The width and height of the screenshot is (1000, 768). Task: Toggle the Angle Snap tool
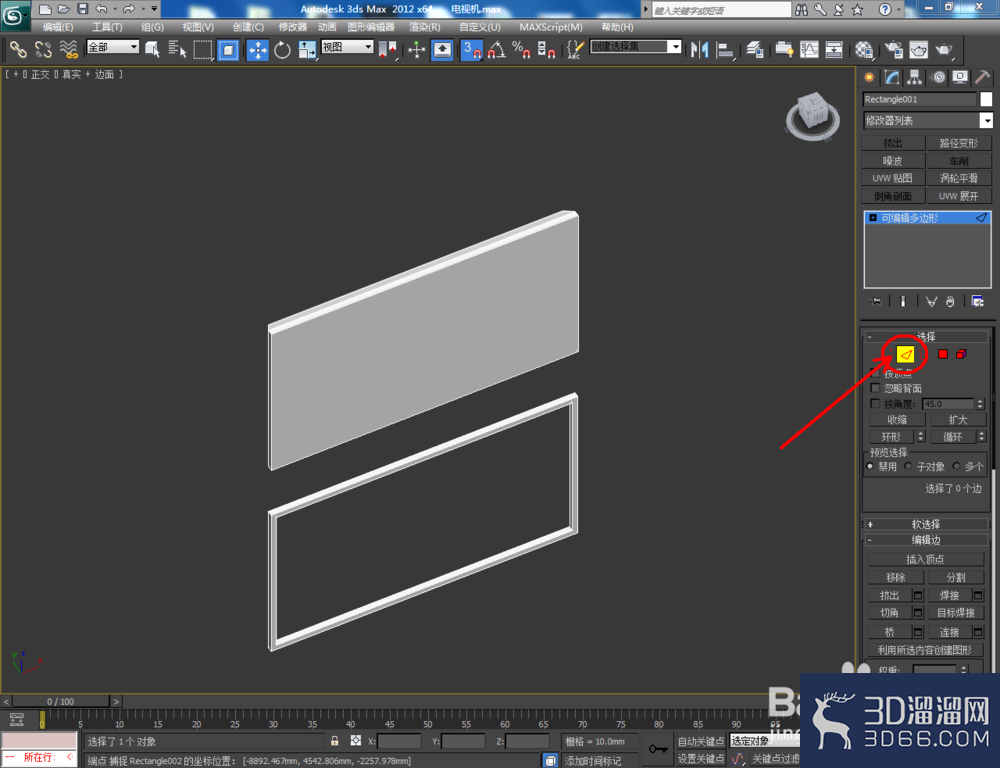(x=497, y=50)
